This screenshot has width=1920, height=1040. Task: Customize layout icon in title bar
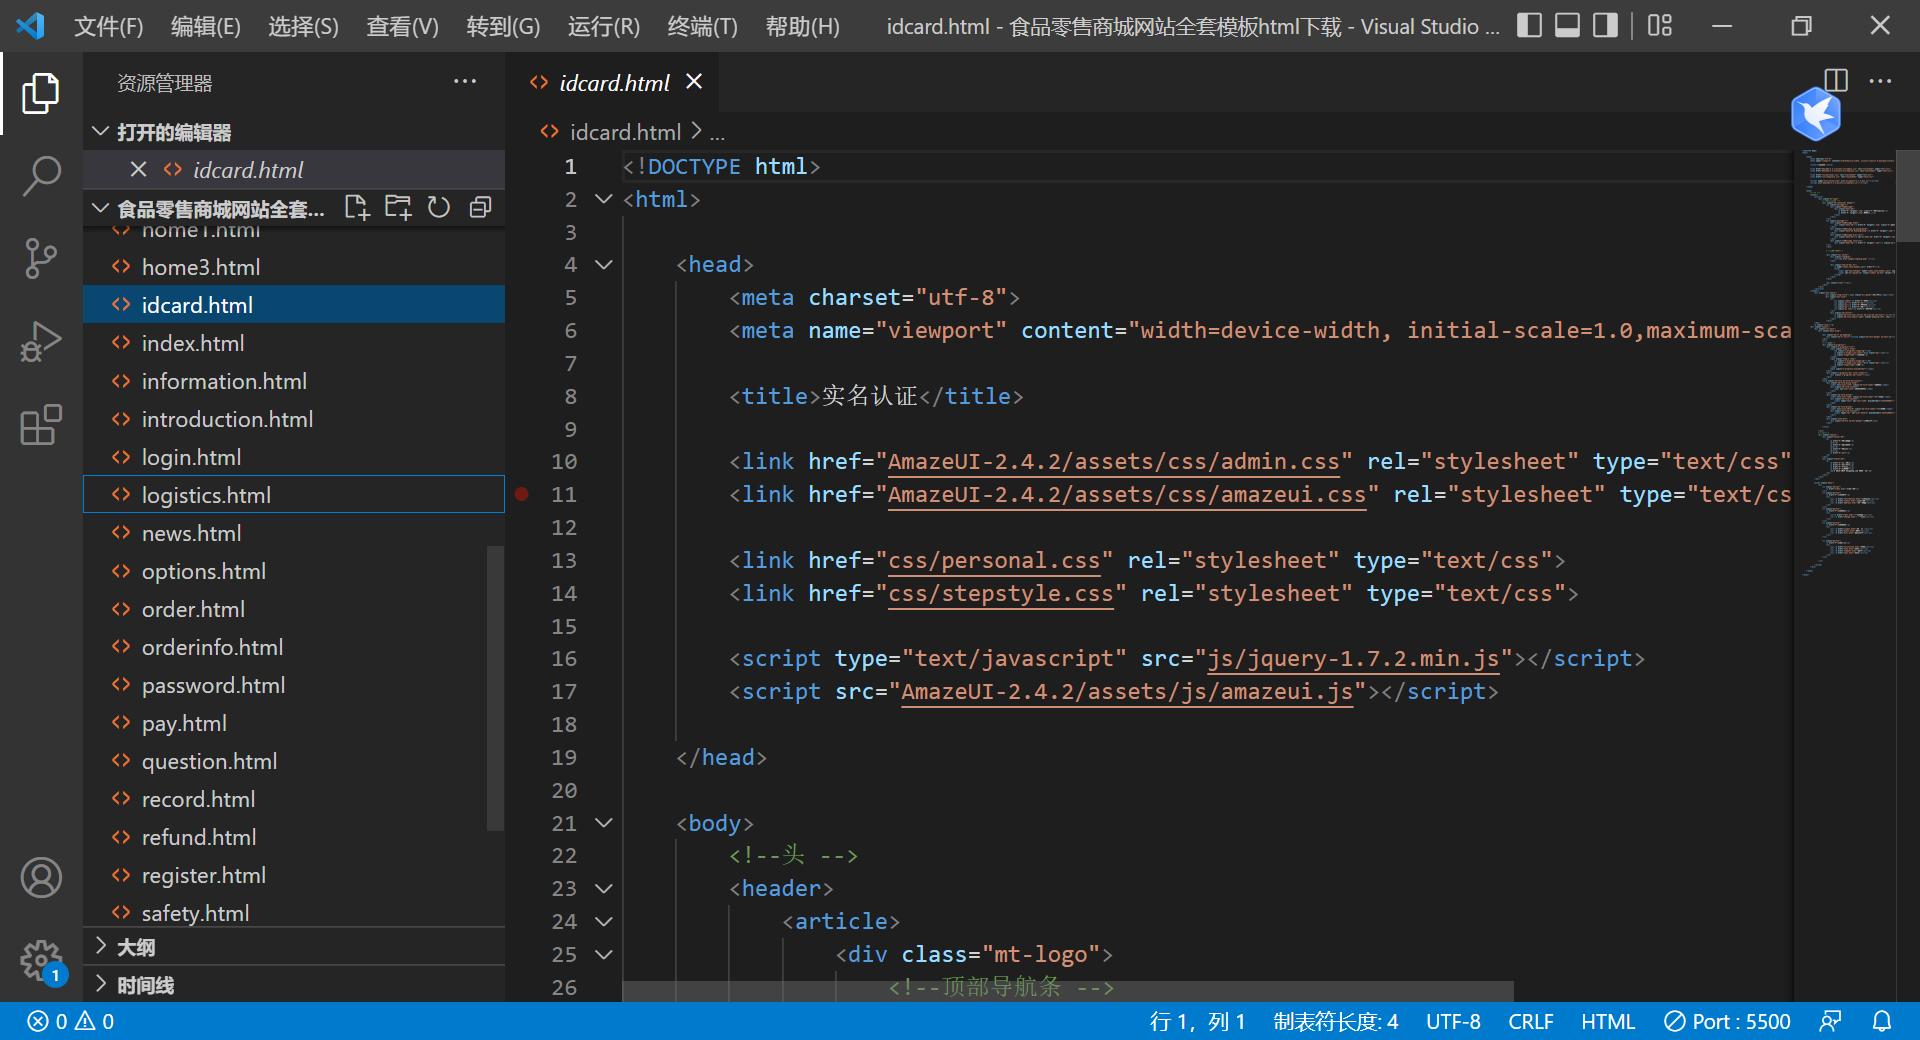click(1660, 25)
